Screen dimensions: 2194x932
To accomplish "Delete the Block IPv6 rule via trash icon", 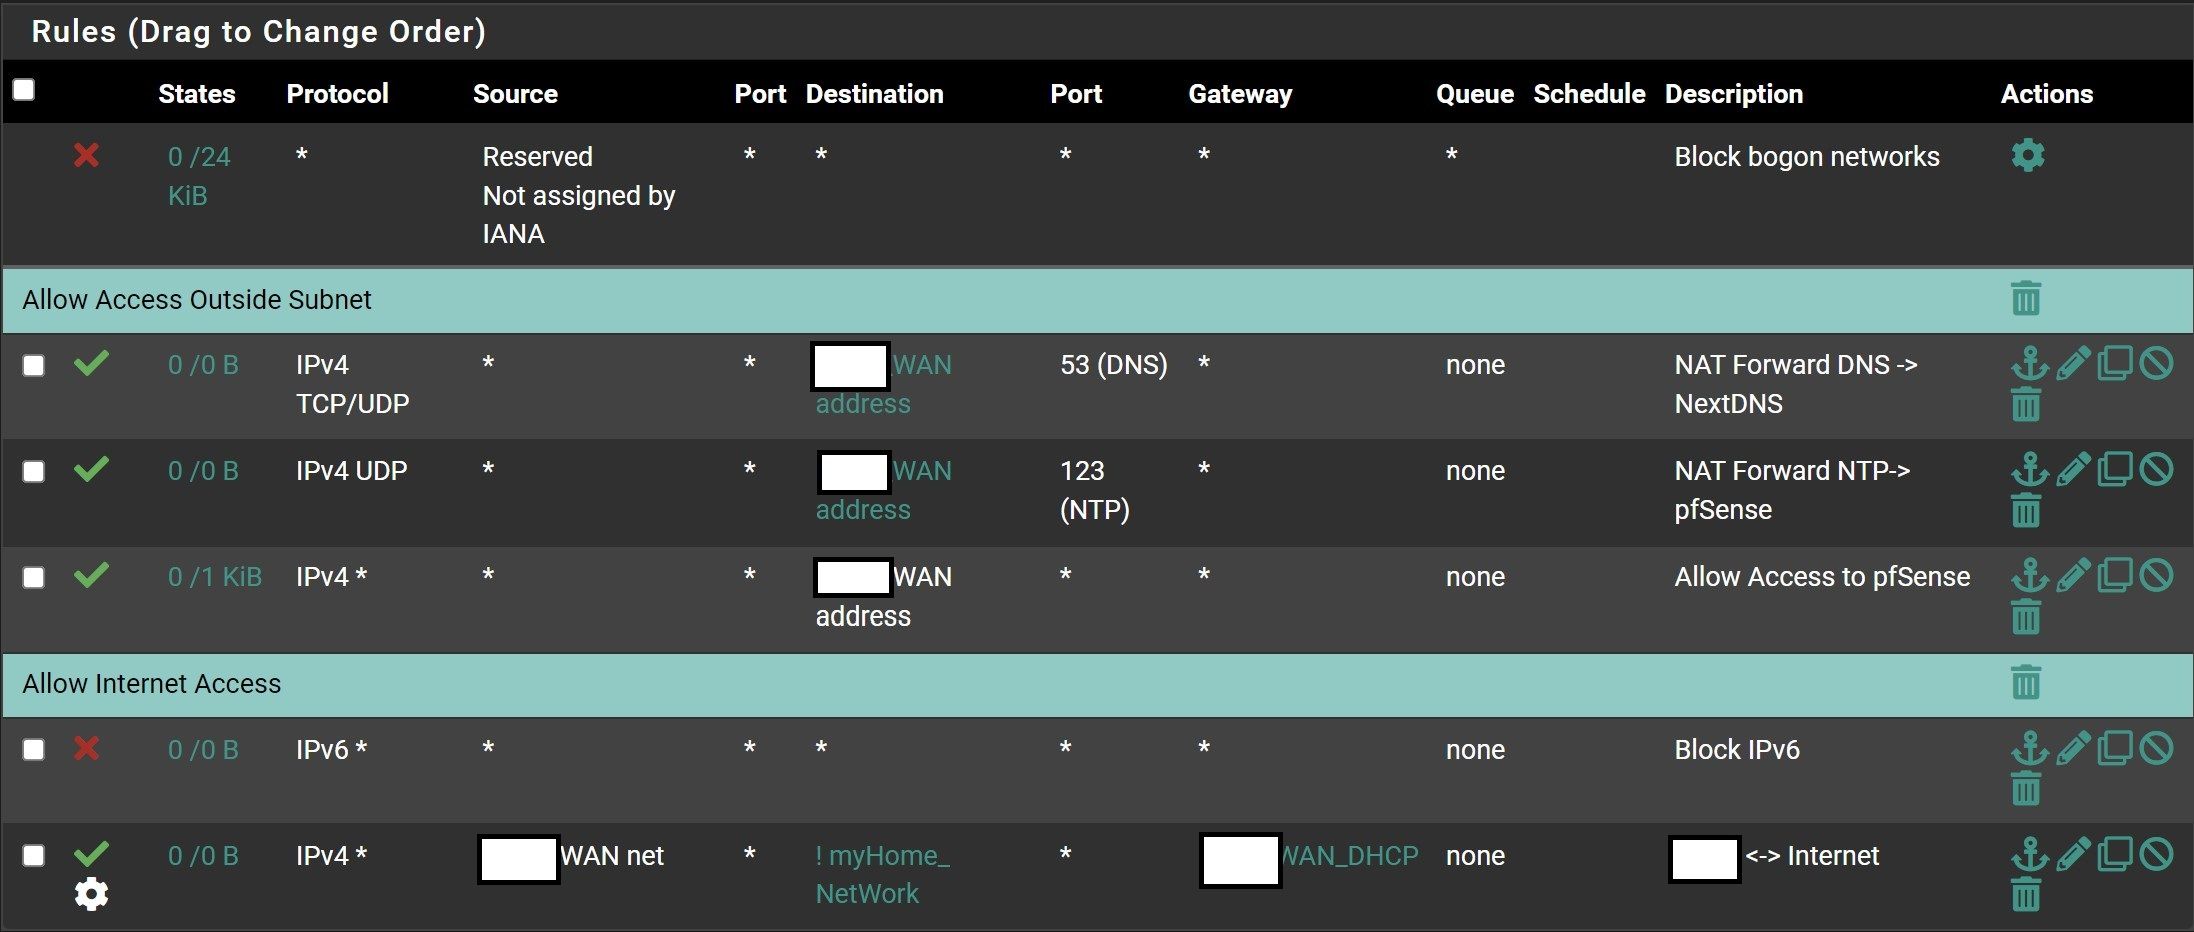I will click(x=2025, y=789).
